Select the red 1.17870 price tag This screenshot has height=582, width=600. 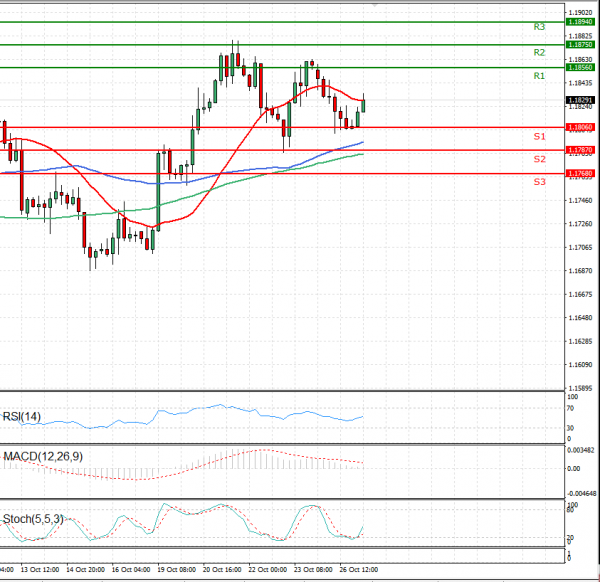click(580, 150)
